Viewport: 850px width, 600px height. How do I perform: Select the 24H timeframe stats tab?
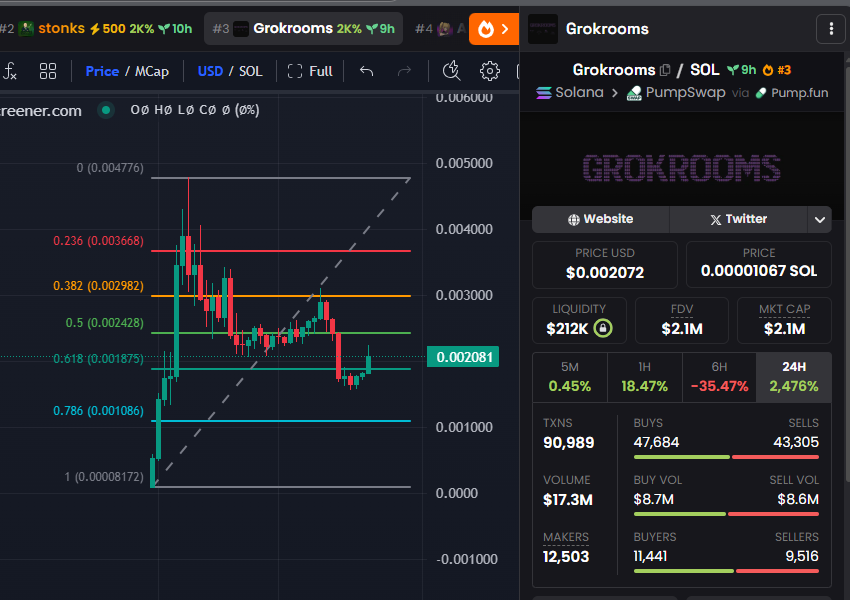794,378
